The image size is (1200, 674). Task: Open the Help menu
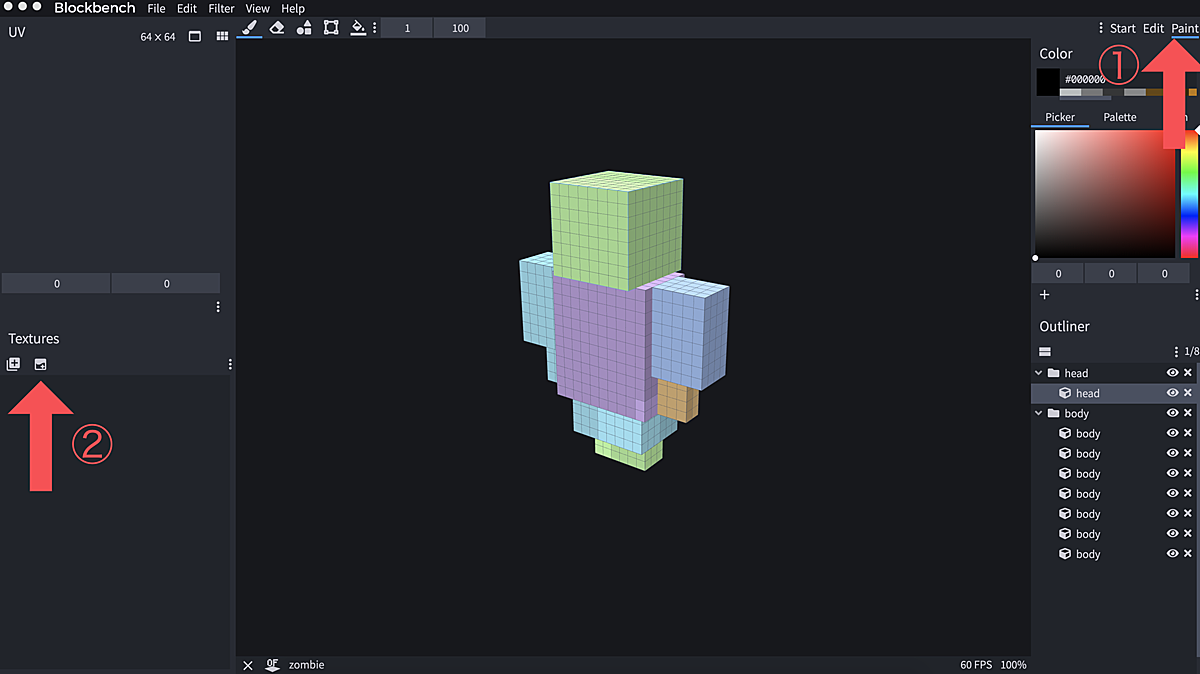[x=293, y=8]
